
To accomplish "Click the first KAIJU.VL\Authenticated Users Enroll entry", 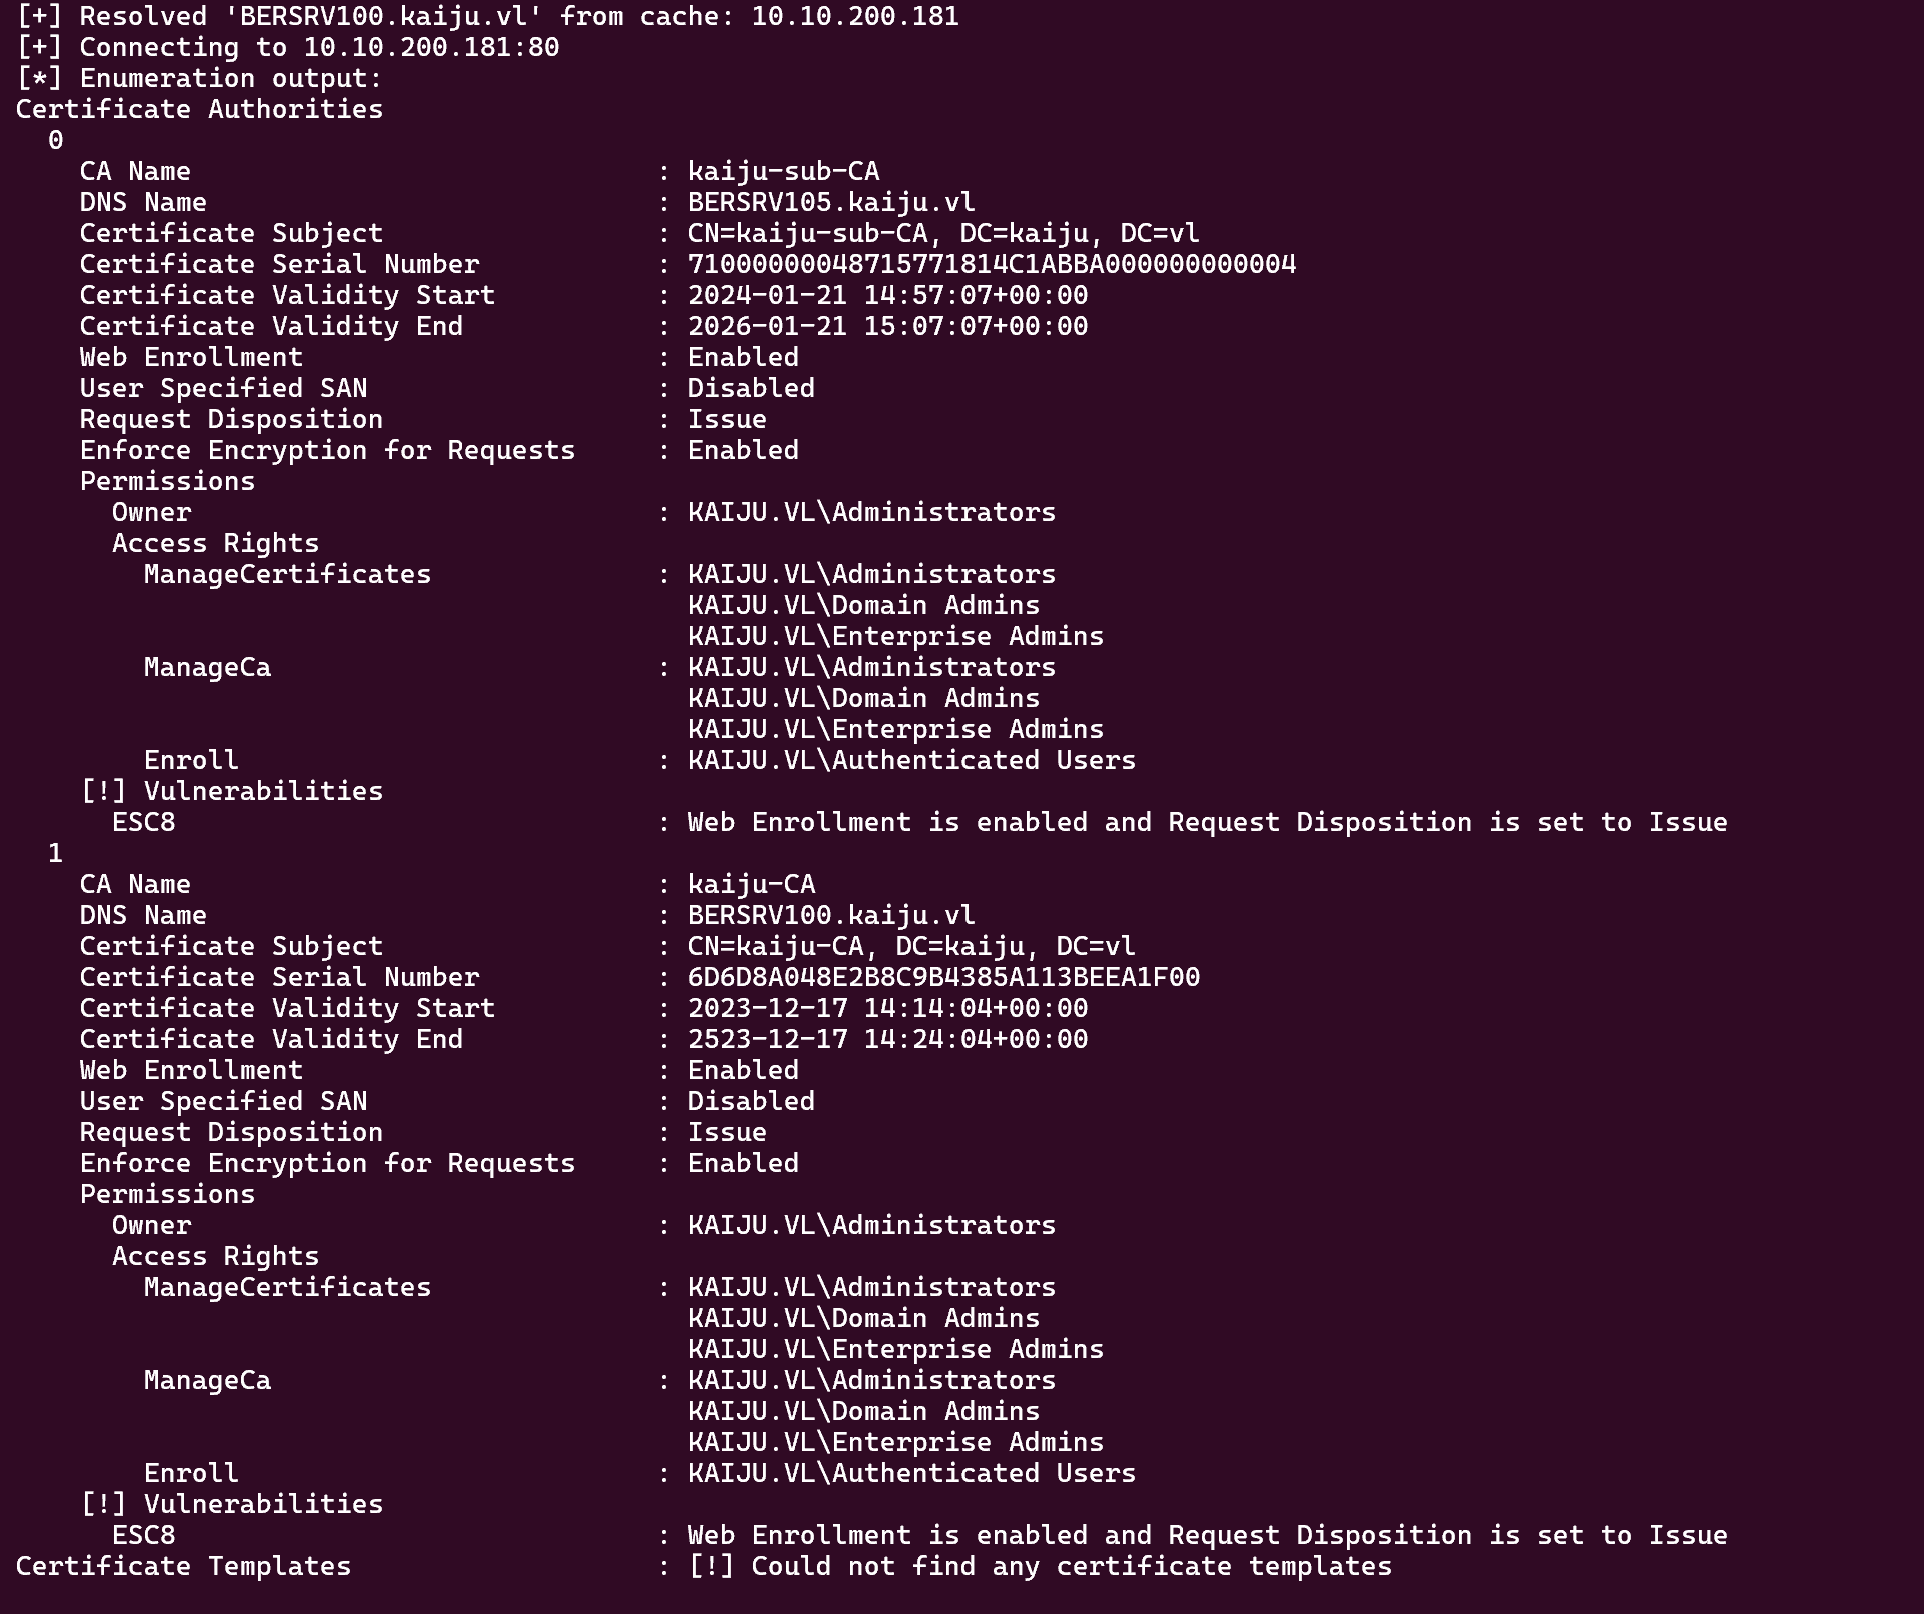I will 911,761.
